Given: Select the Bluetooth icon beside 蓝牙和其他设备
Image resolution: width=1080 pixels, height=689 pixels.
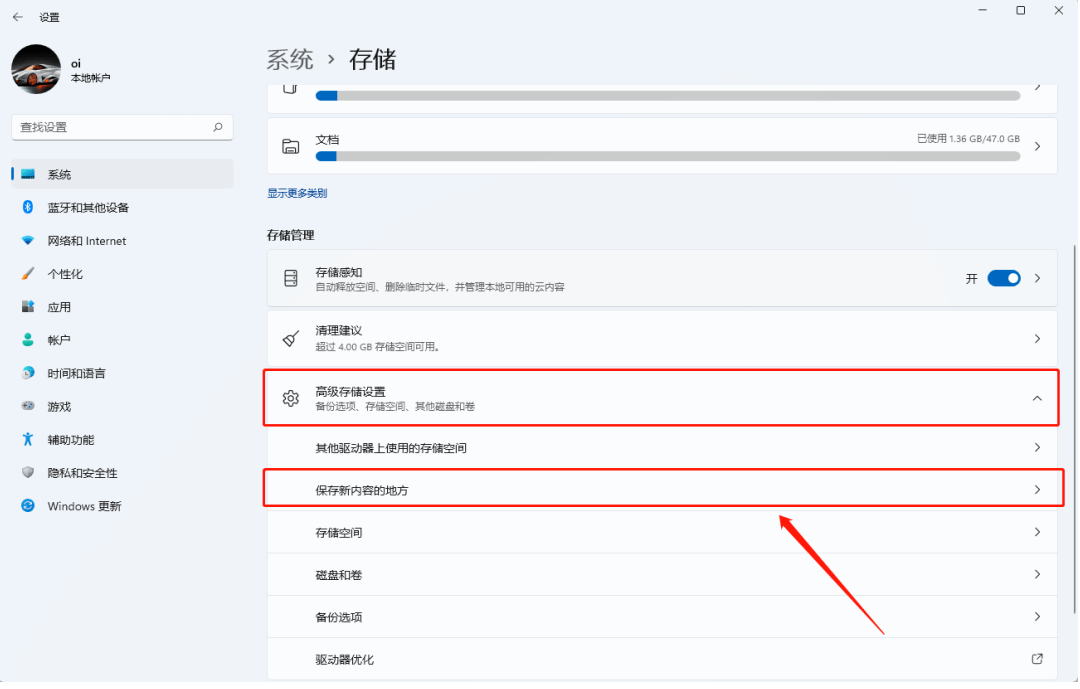Looking at the screenshot, I should pyautogui.click(x=25, y=207).
